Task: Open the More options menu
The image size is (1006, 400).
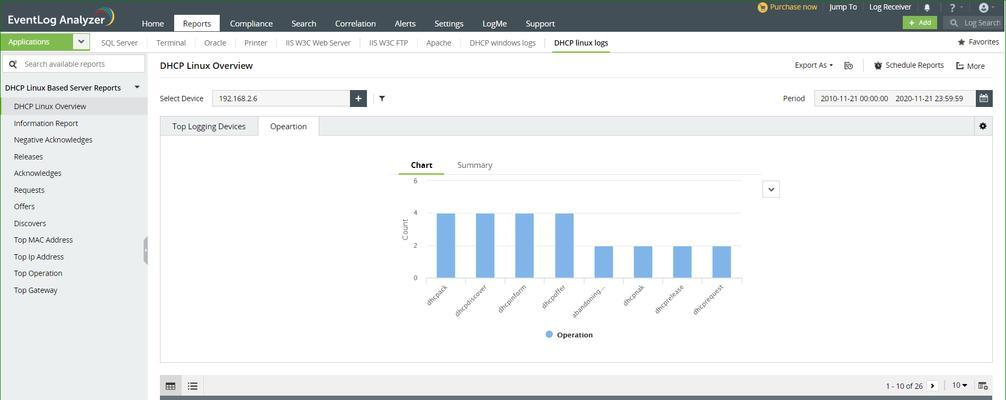Action: tap(970, 65)
